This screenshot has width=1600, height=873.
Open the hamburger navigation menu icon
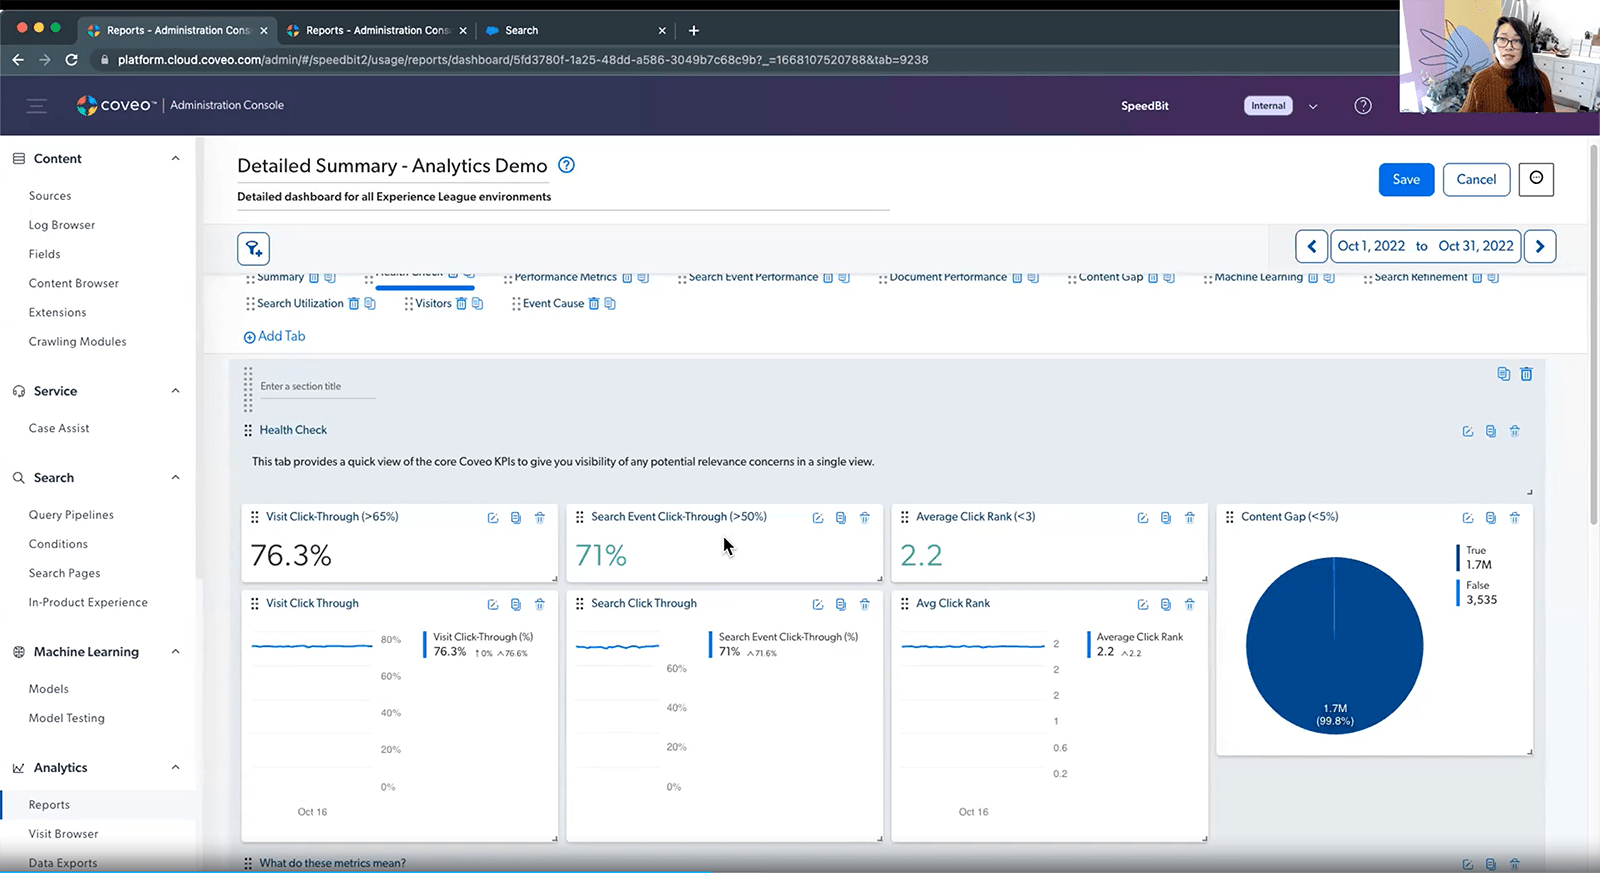pyautogui.click(x=37, y=106)
